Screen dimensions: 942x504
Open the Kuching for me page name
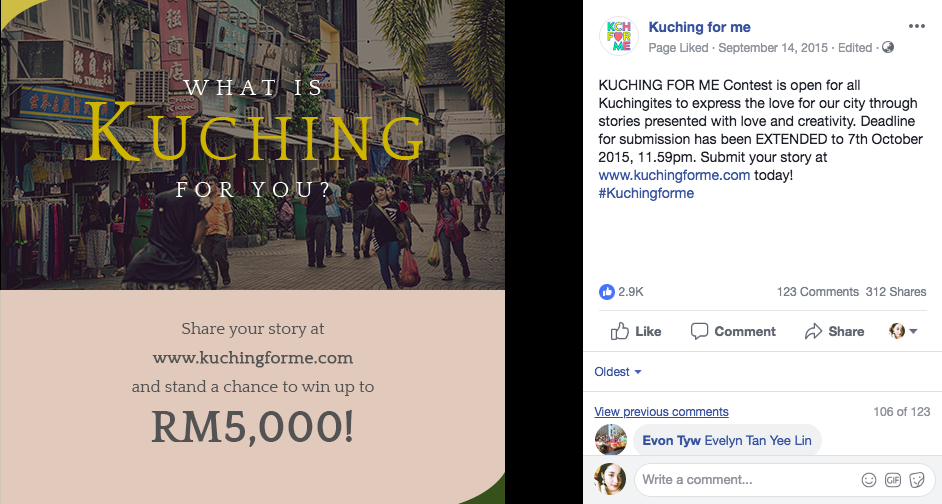(x=699, y=27)
